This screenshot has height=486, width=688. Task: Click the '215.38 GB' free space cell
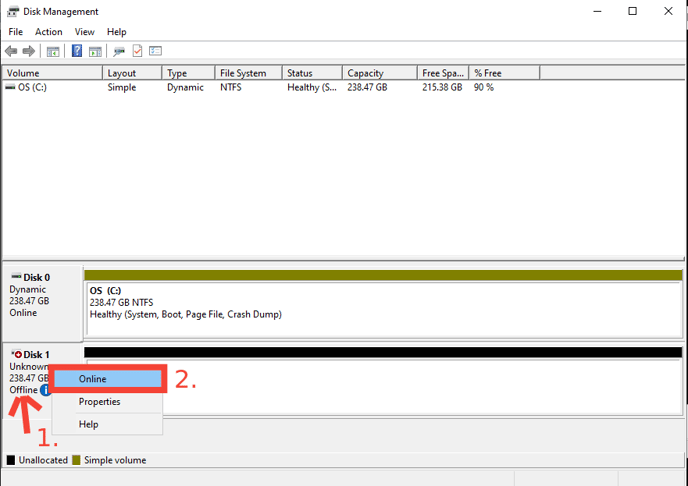pyautogui.click(x=442, y=87)
